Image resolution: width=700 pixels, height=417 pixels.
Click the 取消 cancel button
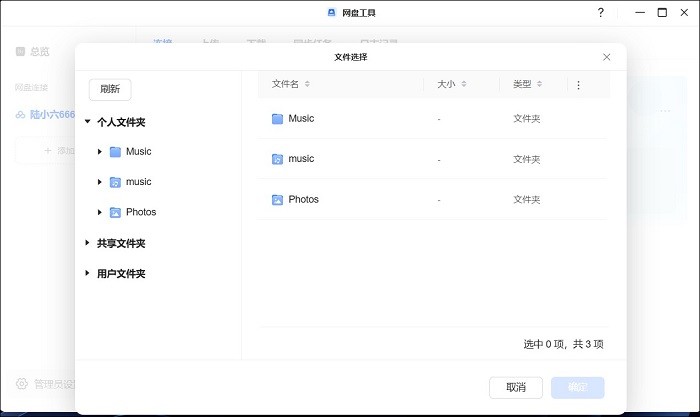[515, 387]
